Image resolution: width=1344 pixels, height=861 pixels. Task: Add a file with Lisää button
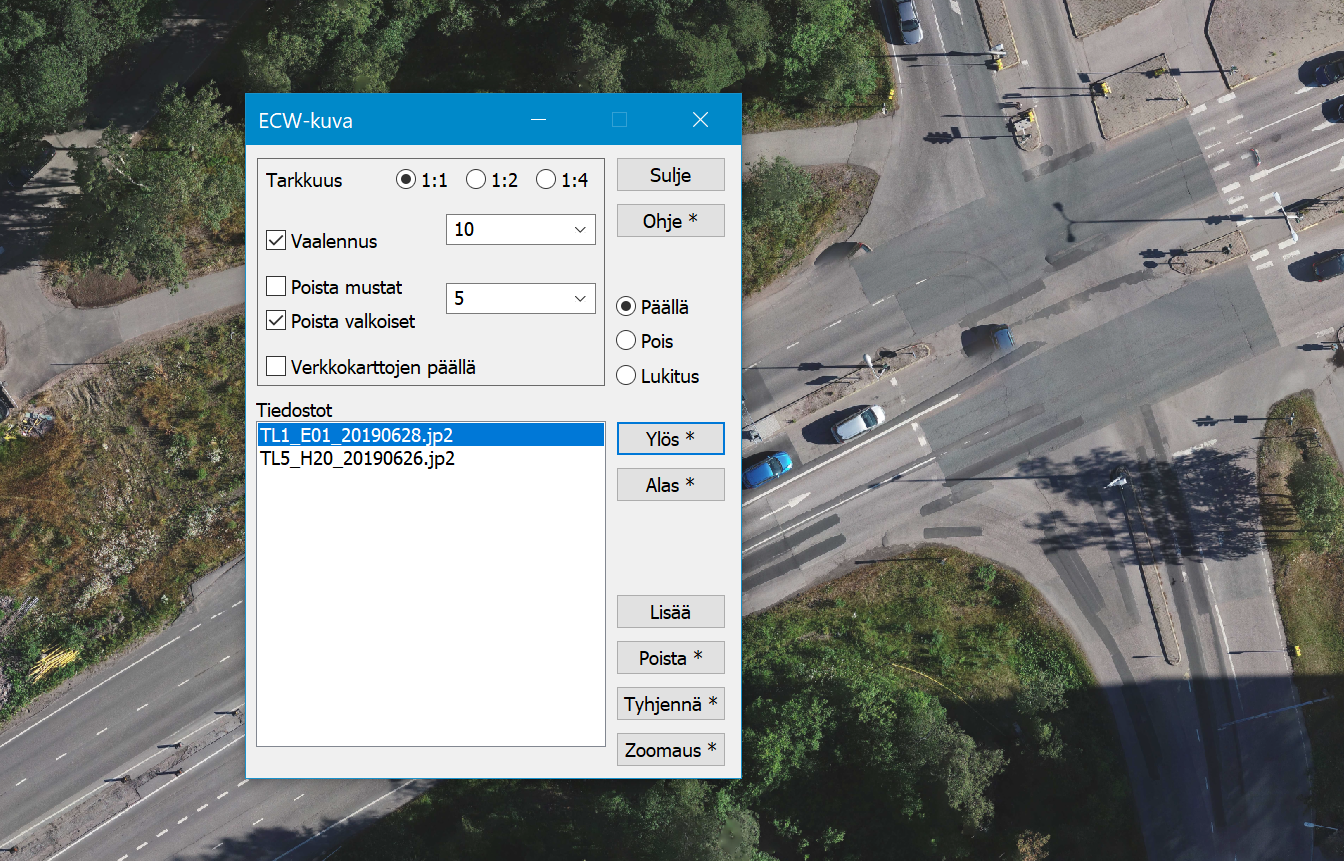click(x=670, y=612)
